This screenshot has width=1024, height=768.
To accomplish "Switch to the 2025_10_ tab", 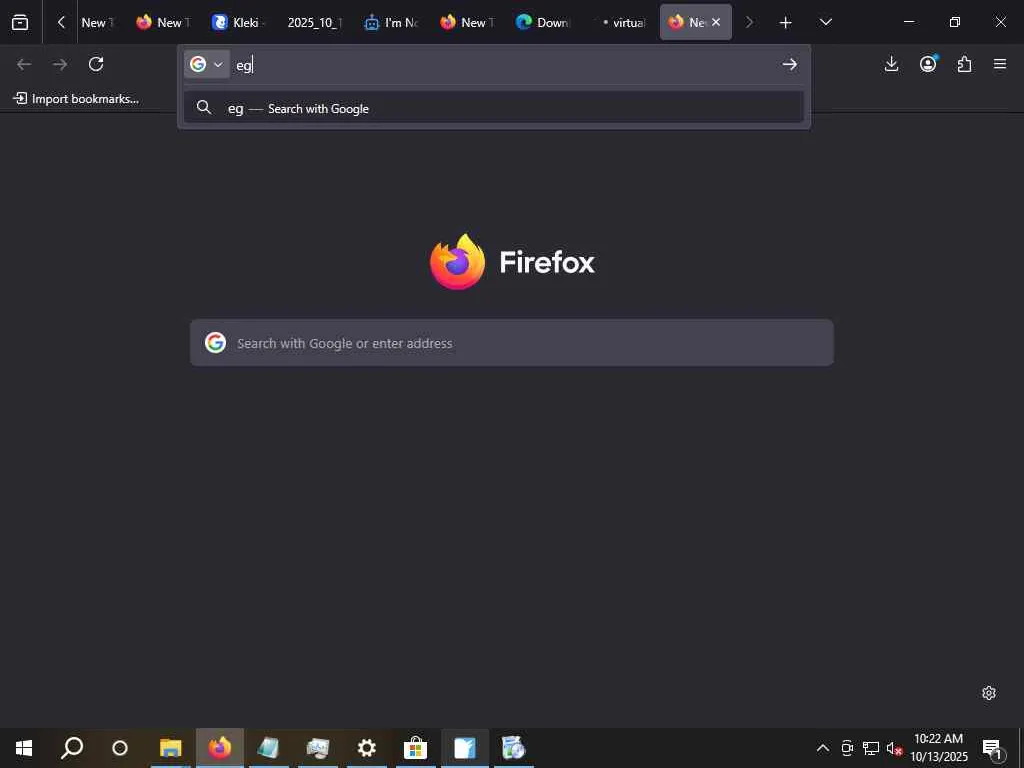I will (x=314, y=22).
